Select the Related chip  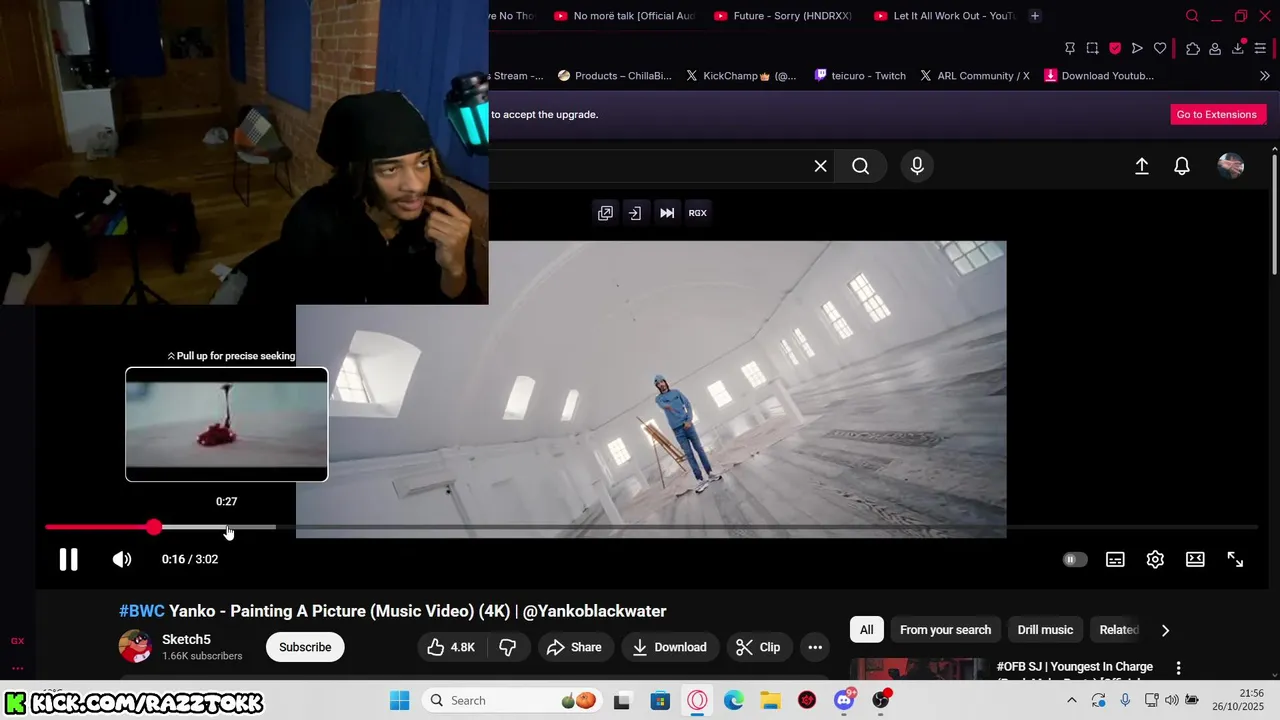tap(1117, 630)
